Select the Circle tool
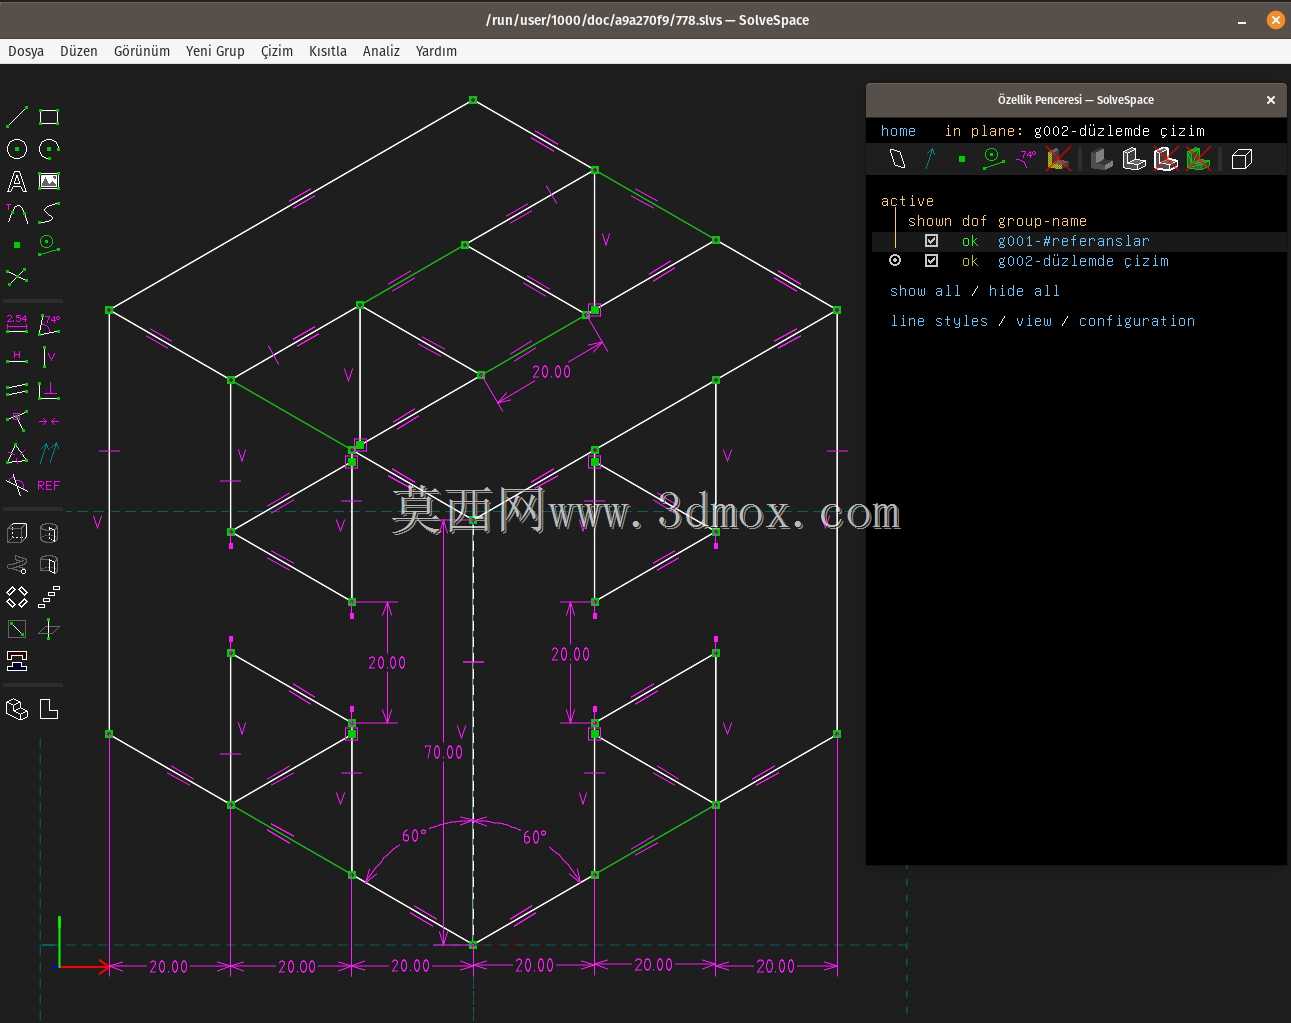 [x=17, y=149]
